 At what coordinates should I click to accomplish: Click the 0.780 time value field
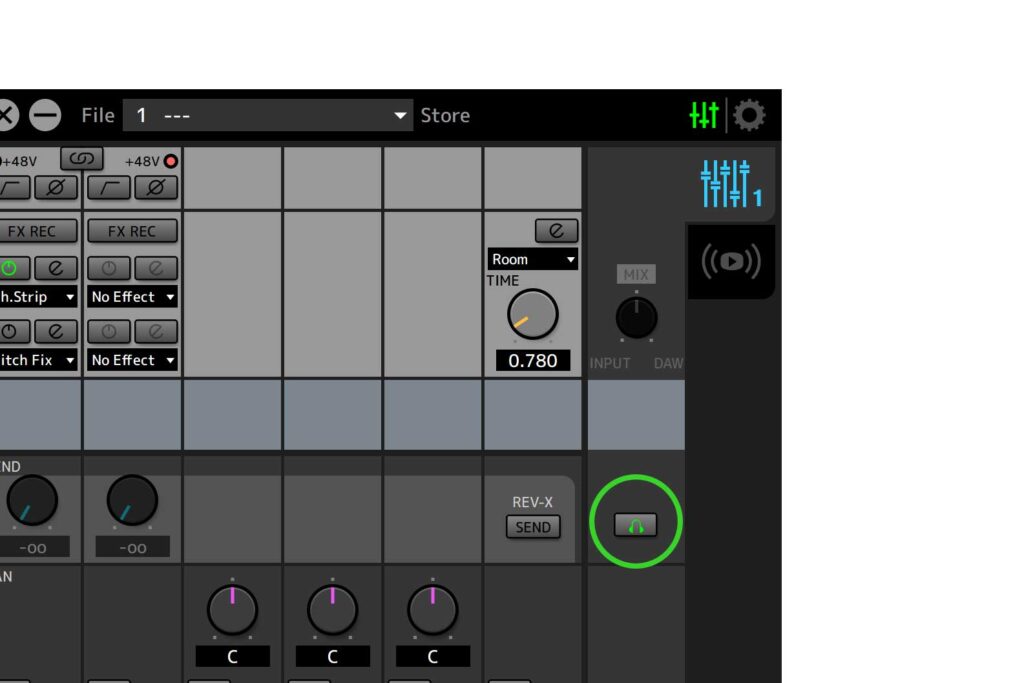(x=532, y=361)
